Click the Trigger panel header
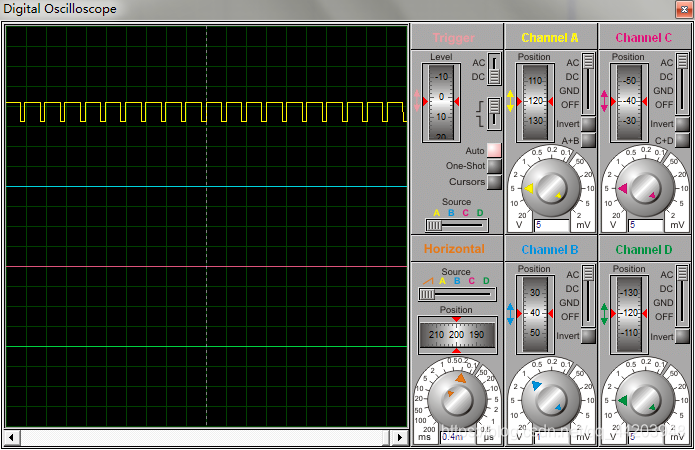 pos(457,37)
